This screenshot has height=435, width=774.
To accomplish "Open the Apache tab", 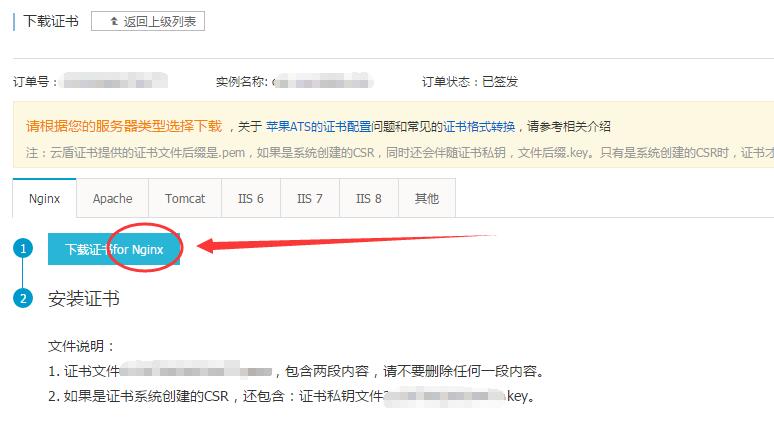I will pos(113,198).
